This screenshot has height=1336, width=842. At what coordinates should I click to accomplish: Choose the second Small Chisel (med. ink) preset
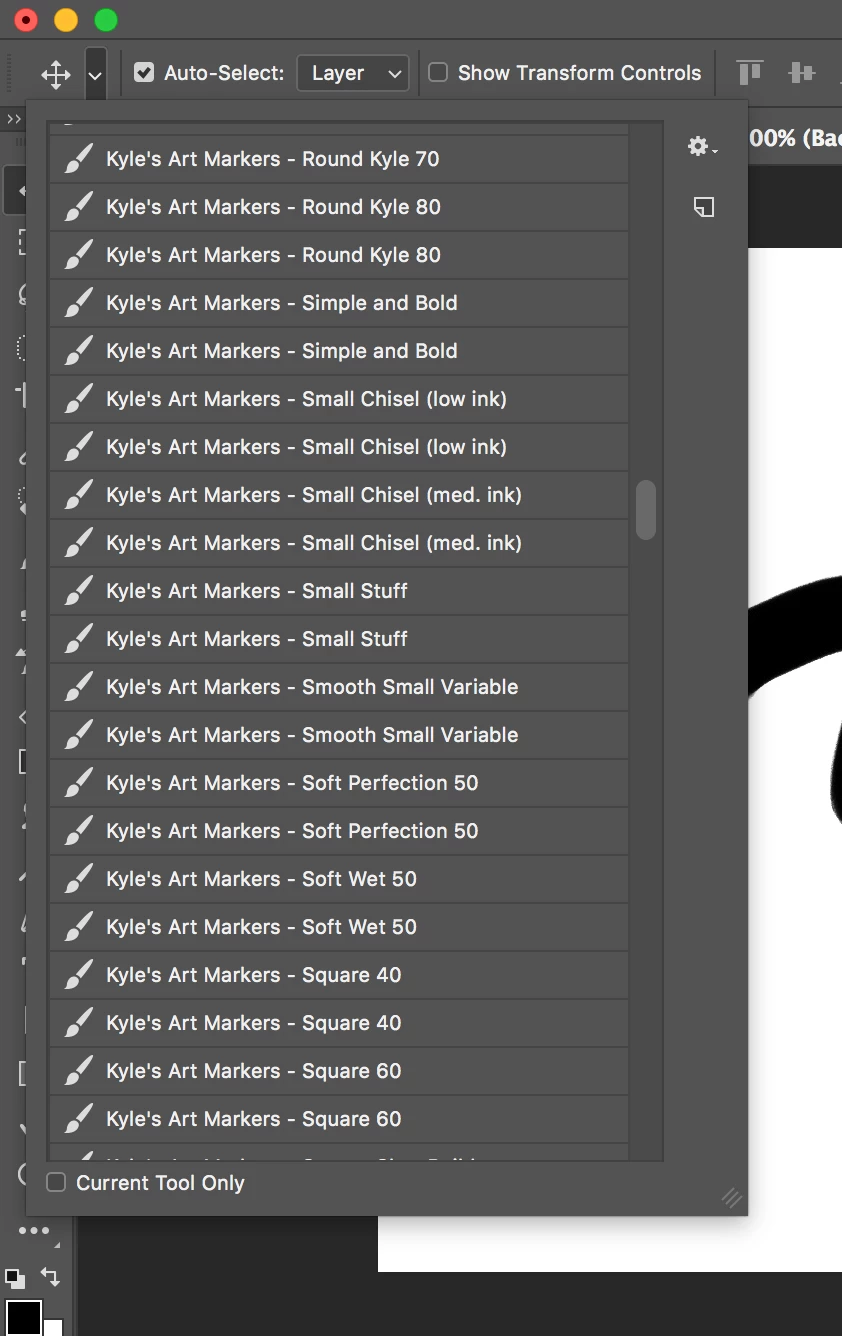coord(339,543)
